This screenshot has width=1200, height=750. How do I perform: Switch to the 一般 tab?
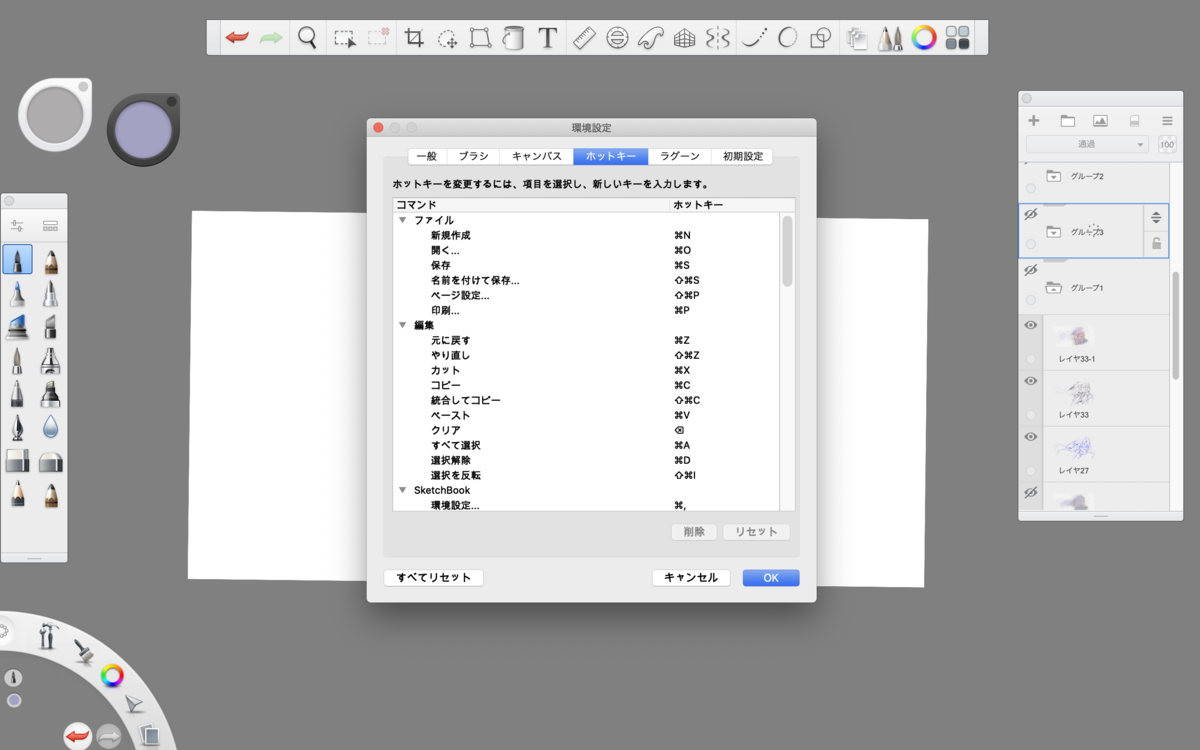pos(427,156)
